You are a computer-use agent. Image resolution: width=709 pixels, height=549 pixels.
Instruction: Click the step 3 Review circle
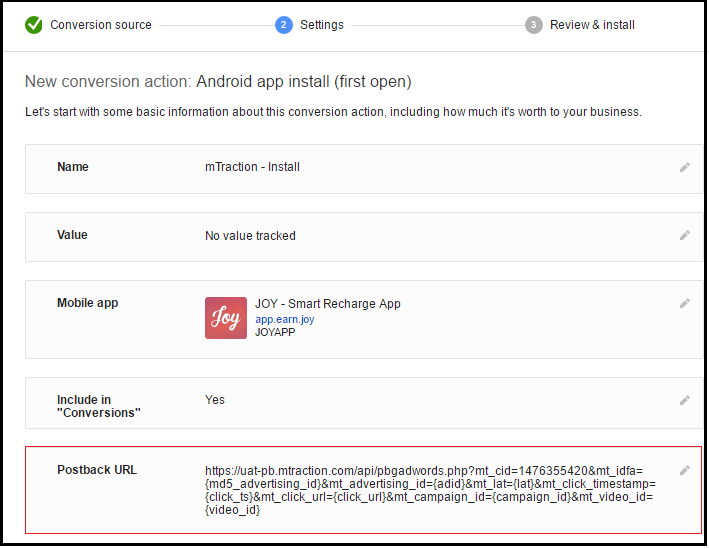(x=534, y=25)
